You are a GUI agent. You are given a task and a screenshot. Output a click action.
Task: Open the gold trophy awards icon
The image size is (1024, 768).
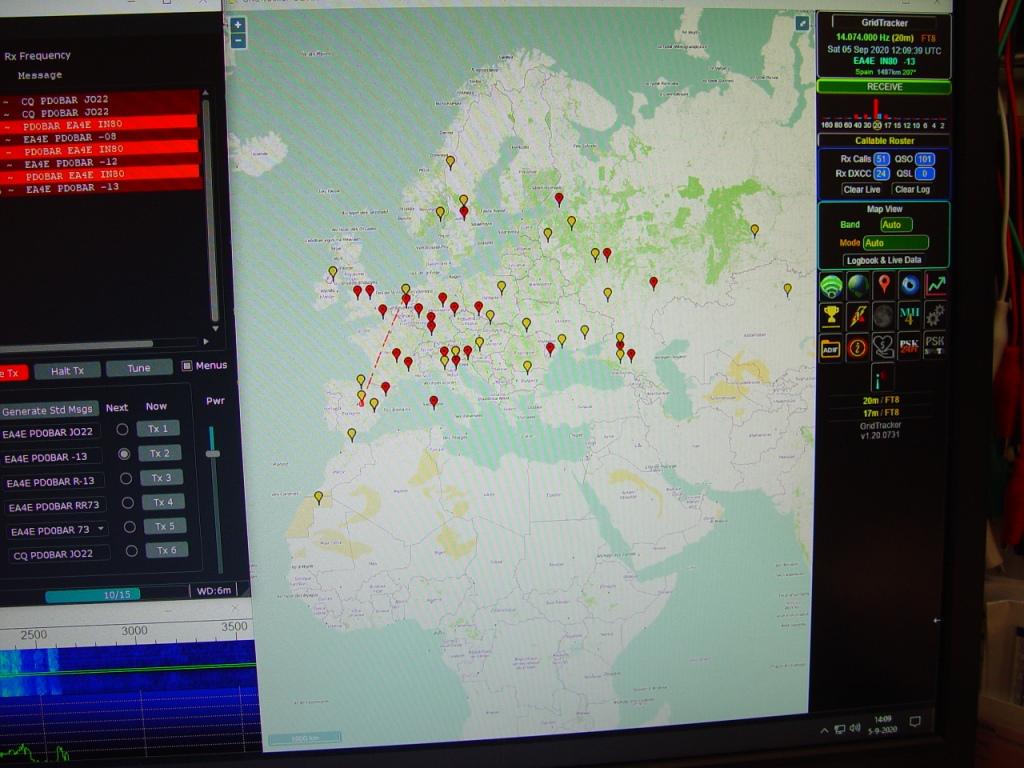click(831, 316)
